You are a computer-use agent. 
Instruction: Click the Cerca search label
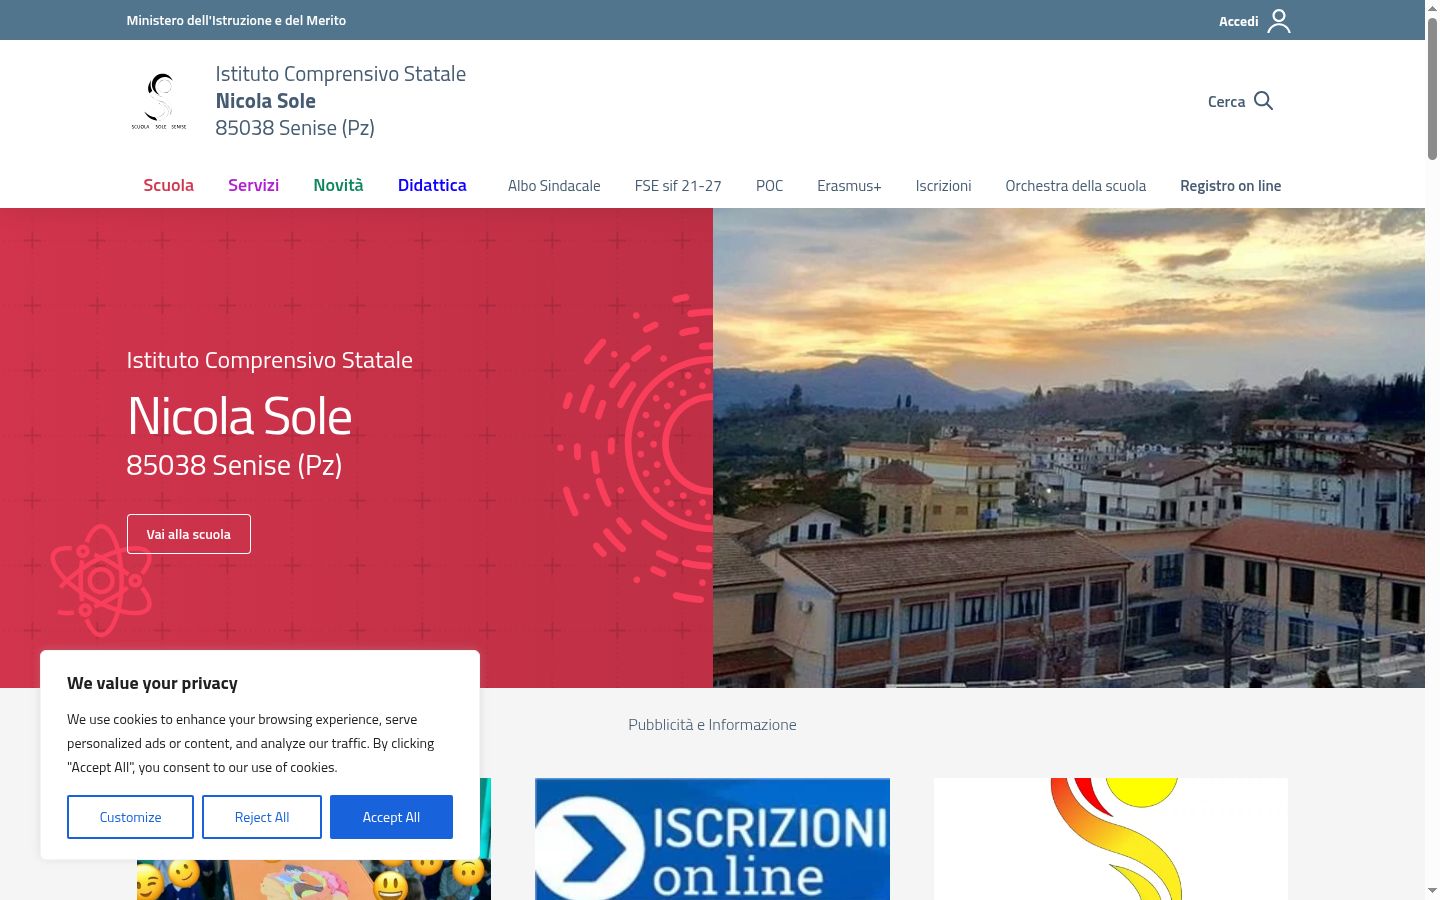click(1226, 101)
